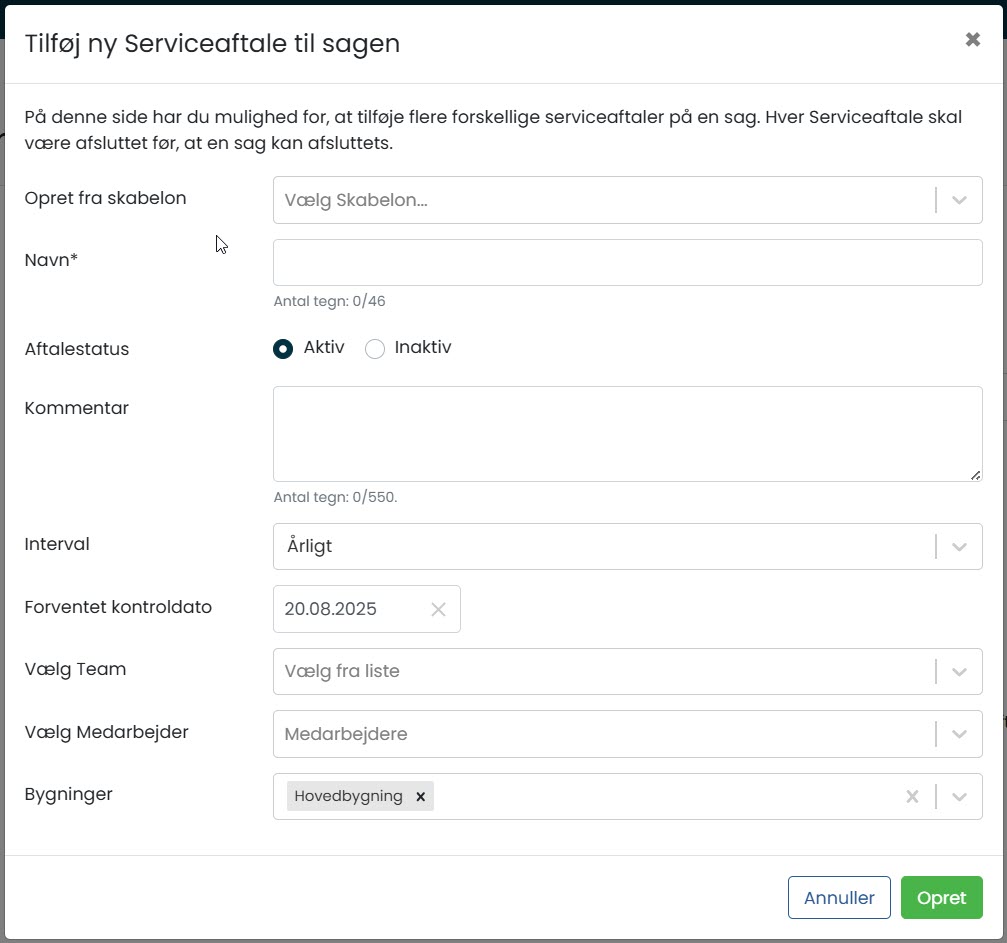Open the Årligt interval dropdown
Viewport: 1007px width, 943px height.
tap(600, 547)
